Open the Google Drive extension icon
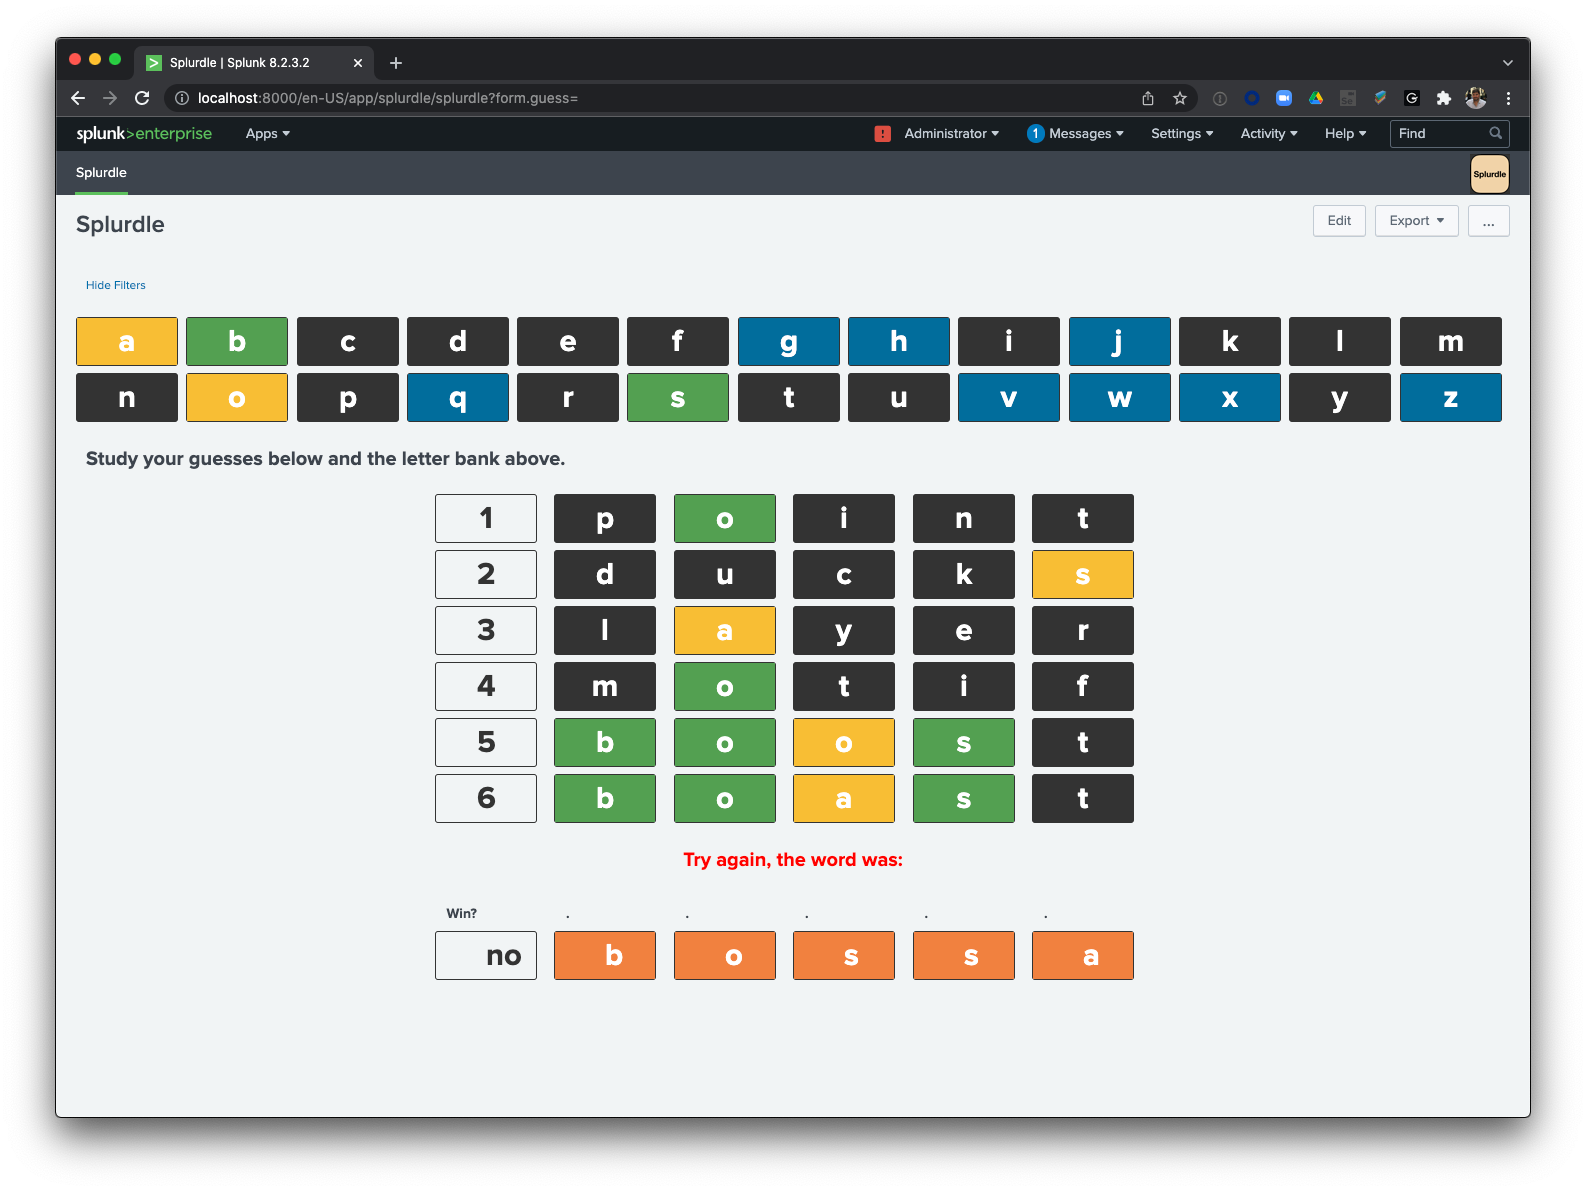The width and height of the screenshot is (1586, 1191). 1316,98
